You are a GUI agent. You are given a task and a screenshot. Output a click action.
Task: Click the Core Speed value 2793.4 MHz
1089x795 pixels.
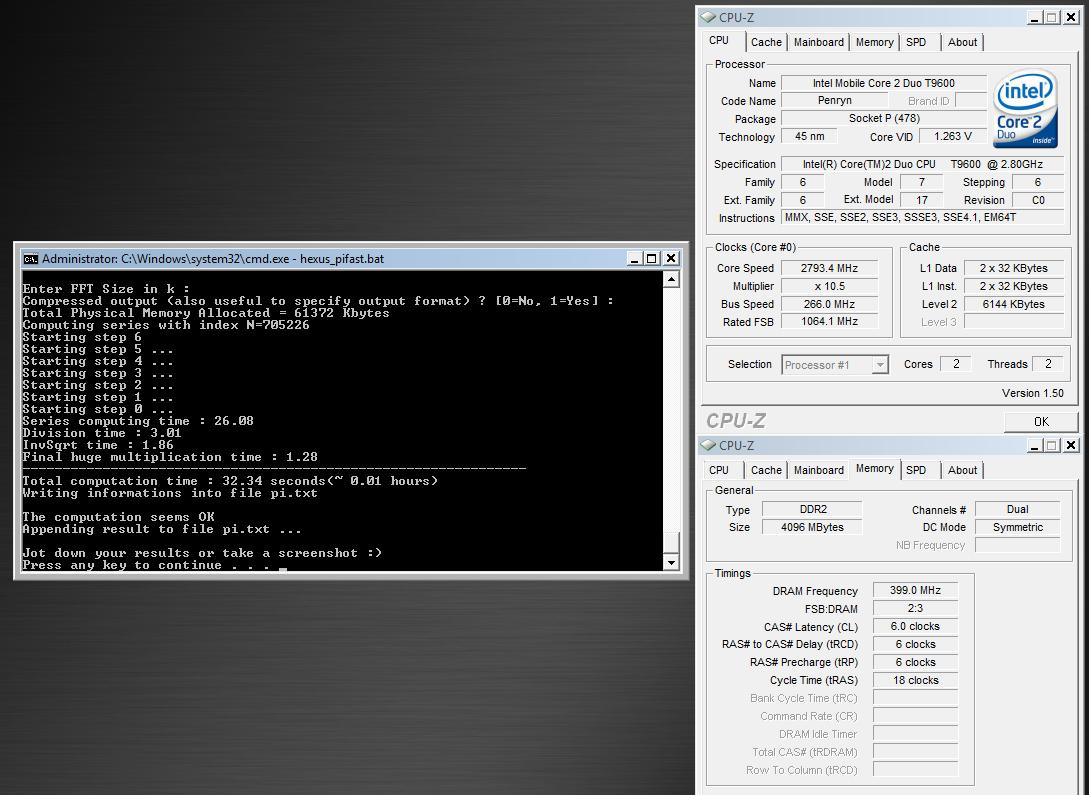tap(829, 268)
